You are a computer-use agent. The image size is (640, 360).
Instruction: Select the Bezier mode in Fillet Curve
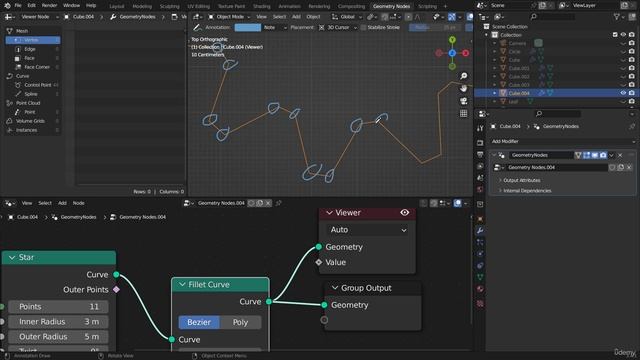pos(199,322)
